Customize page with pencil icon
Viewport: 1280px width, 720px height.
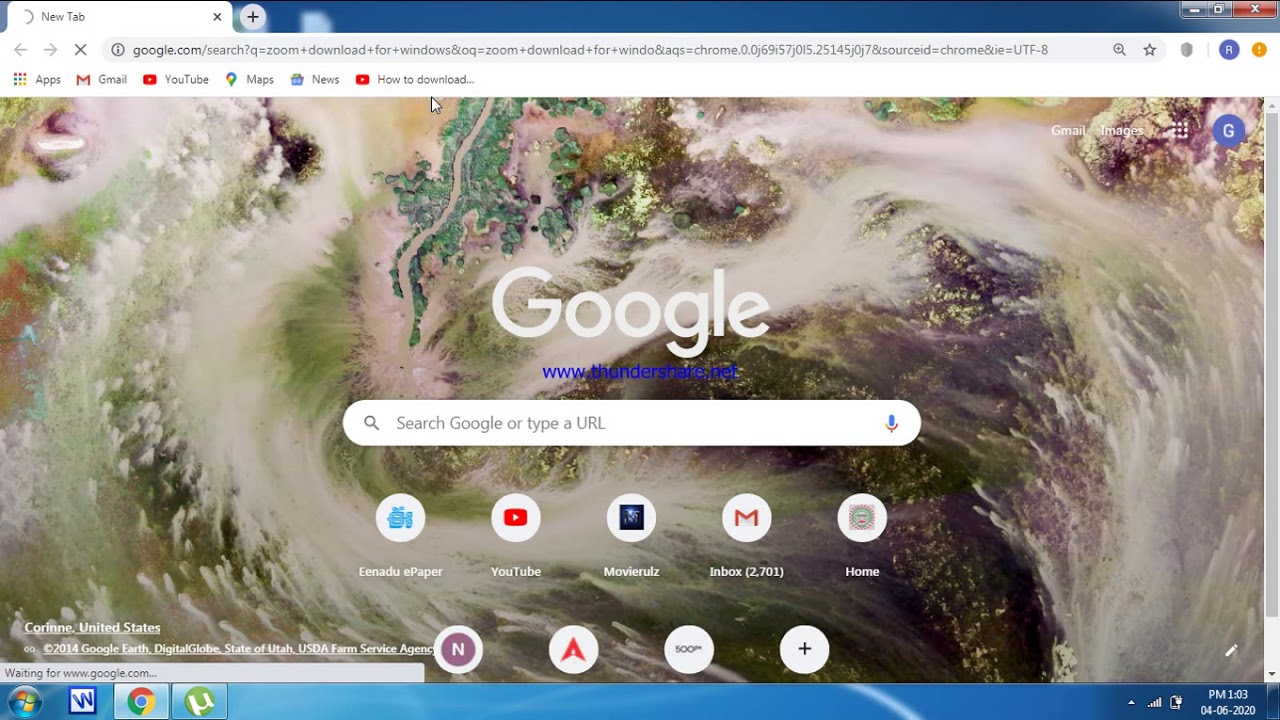(x=1231, y=650)
